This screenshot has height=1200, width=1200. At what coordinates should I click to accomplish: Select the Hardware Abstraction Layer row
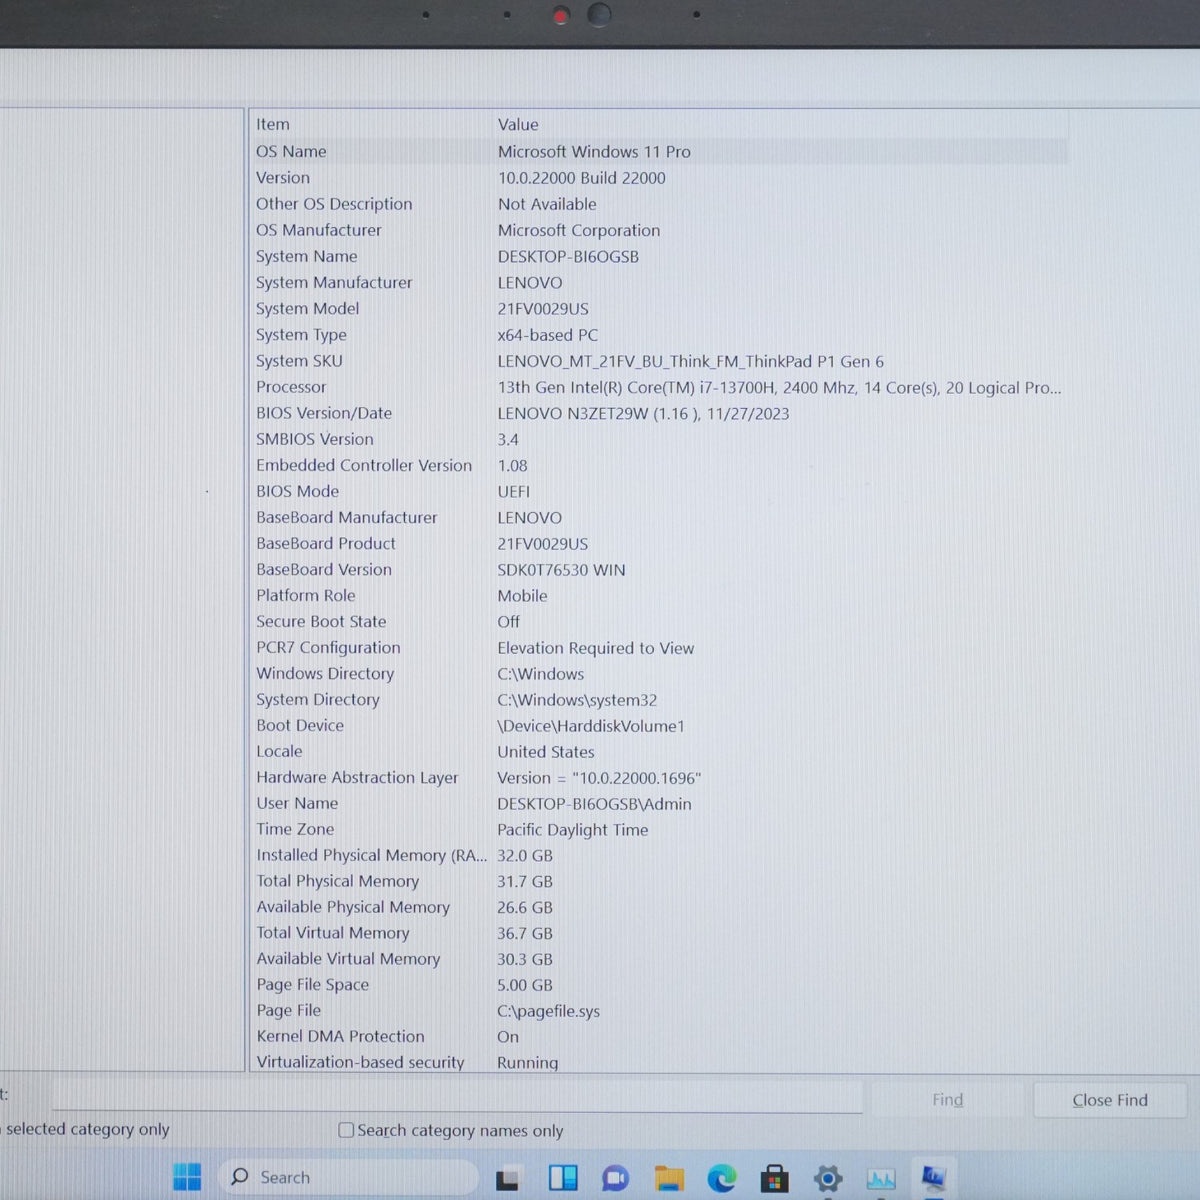click(x=660, y=777)
